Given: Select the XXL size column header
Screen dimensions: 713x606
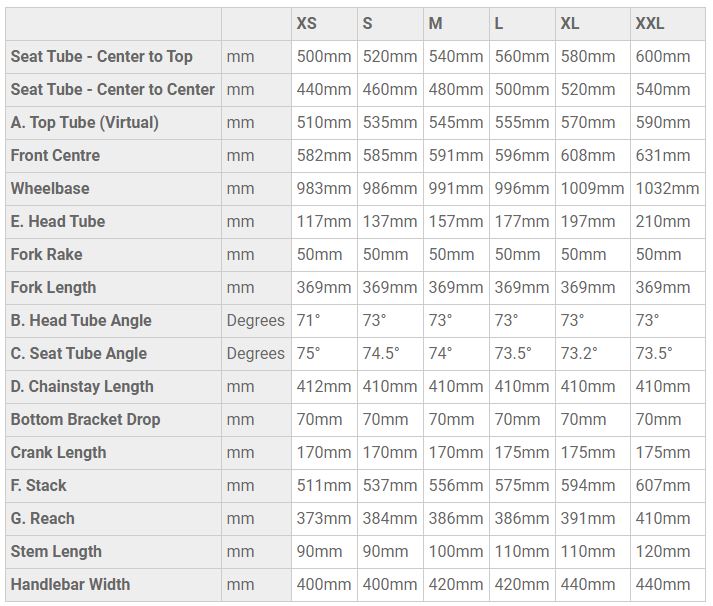Looking at the screenshot, I should [650, 23].
